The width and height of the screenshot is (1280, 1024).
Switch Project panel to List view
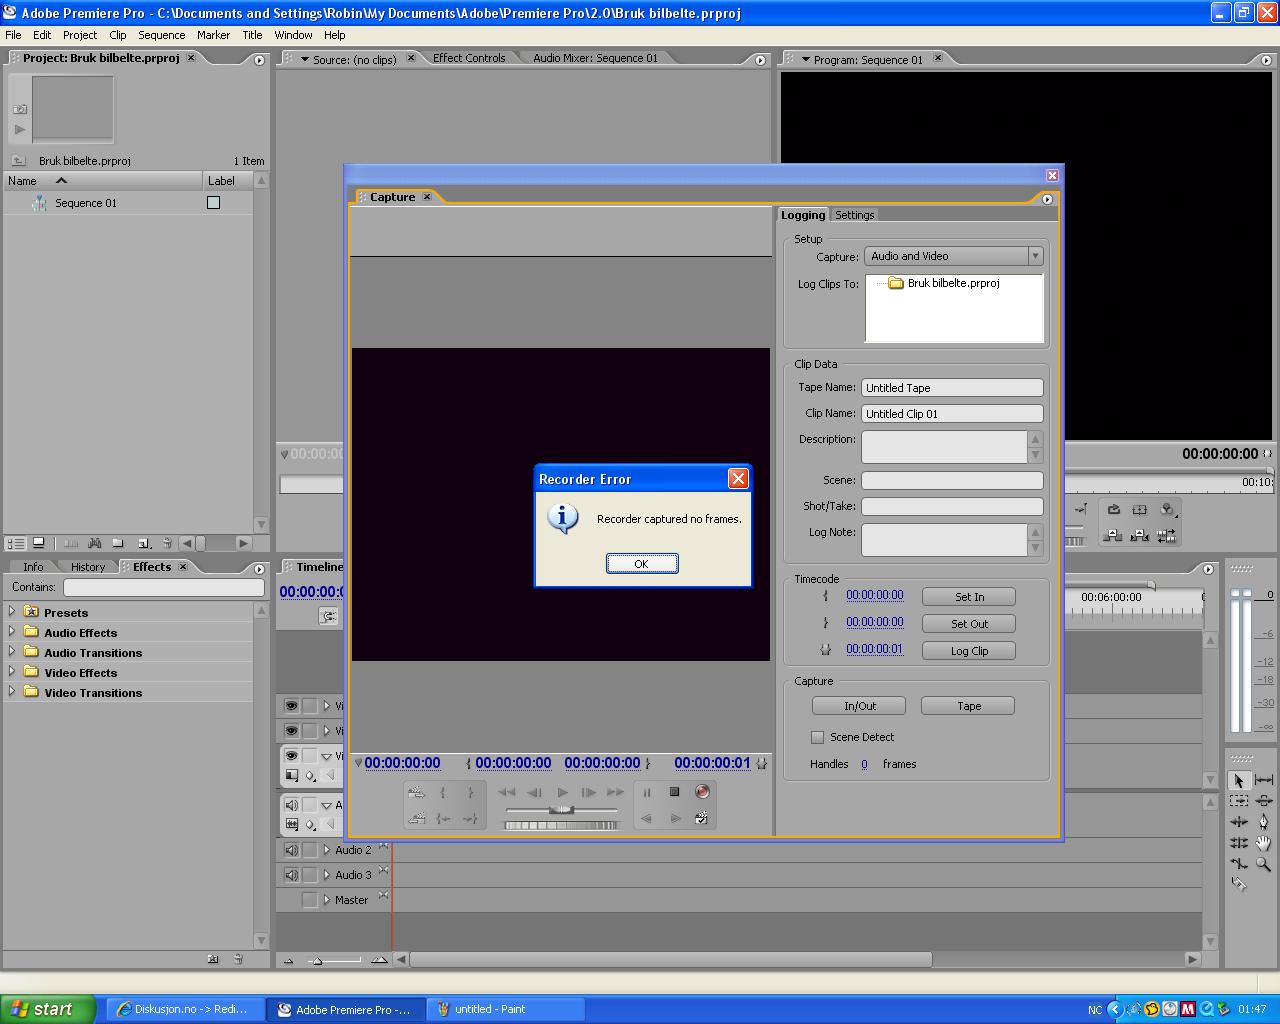click(16, 543)
